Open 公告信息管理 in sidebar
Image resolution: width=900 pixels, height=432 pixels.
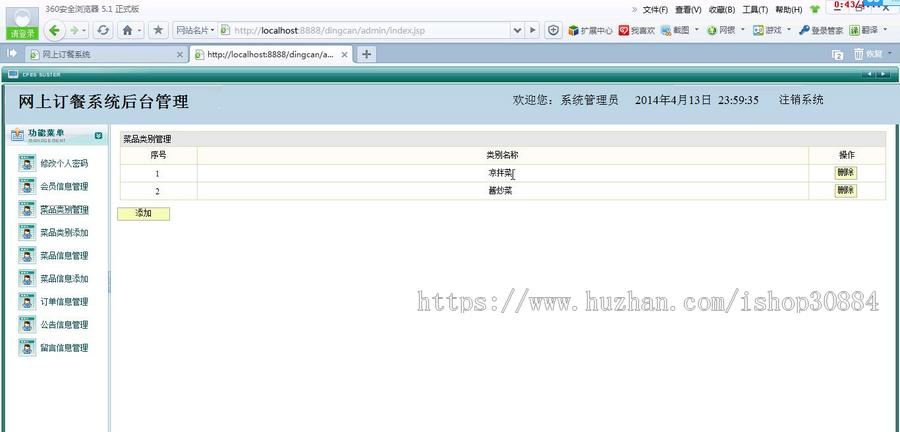point(64,325)
